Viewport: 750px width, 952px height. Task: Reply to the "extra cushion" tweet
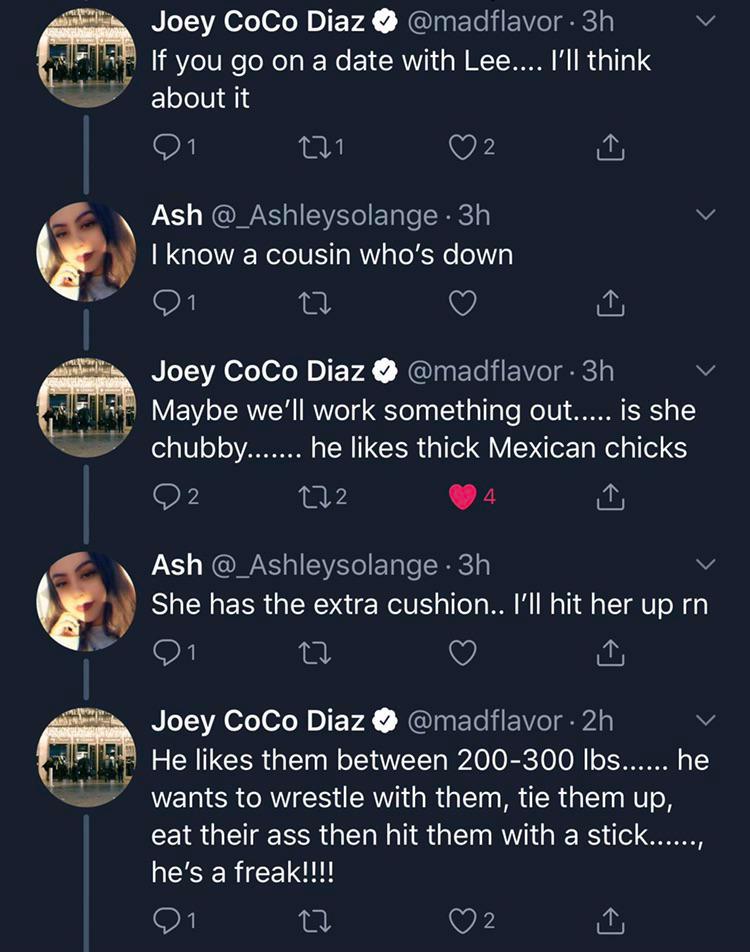(166, 651)
